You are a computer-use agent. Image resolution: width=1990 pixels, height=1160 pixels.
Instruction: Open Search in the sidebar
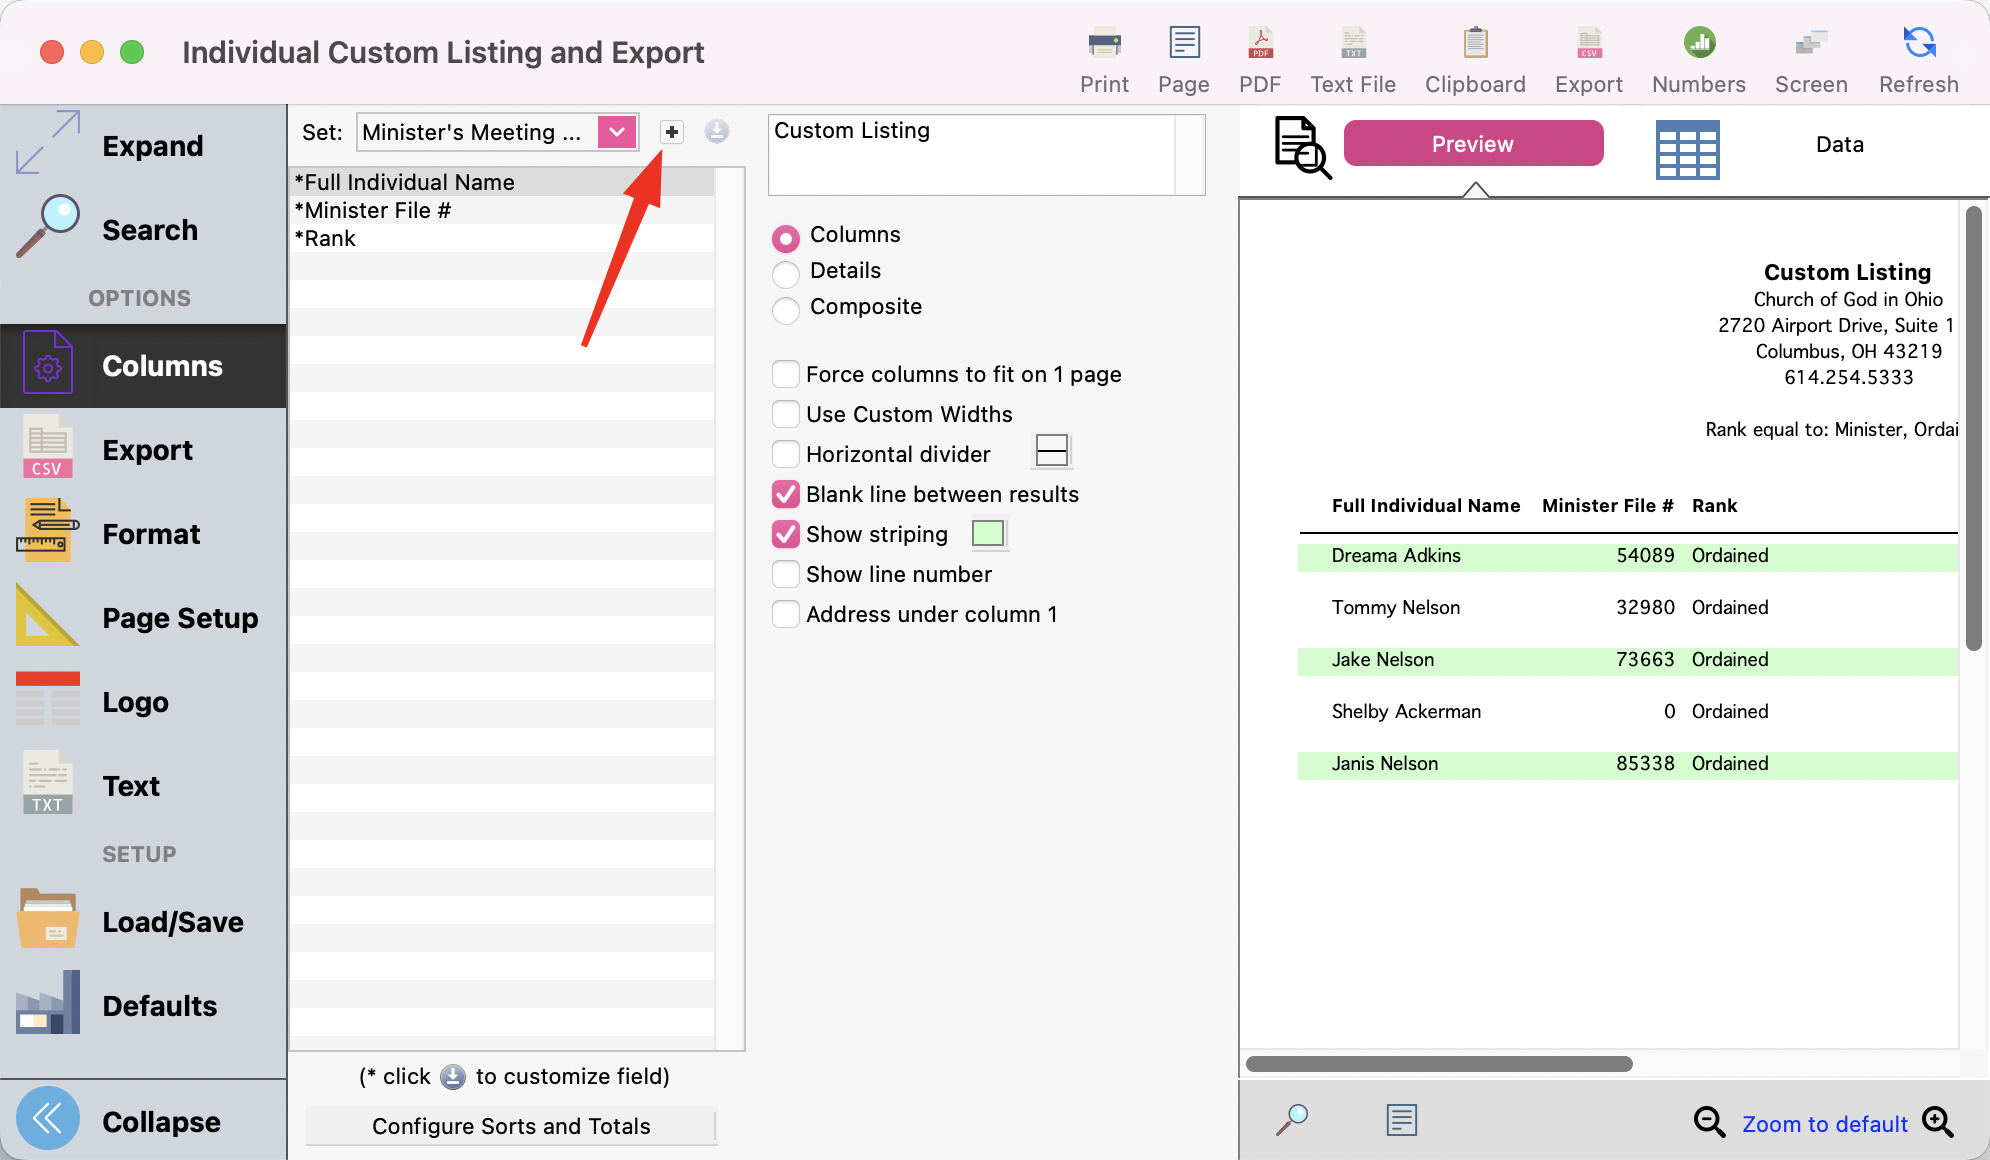143,230
